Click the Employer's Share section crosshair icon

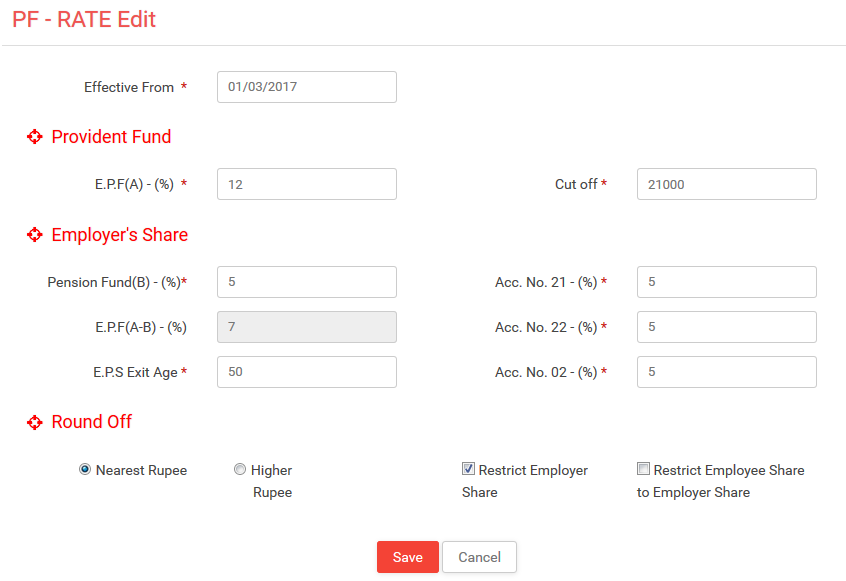click(x=35, y=235)
